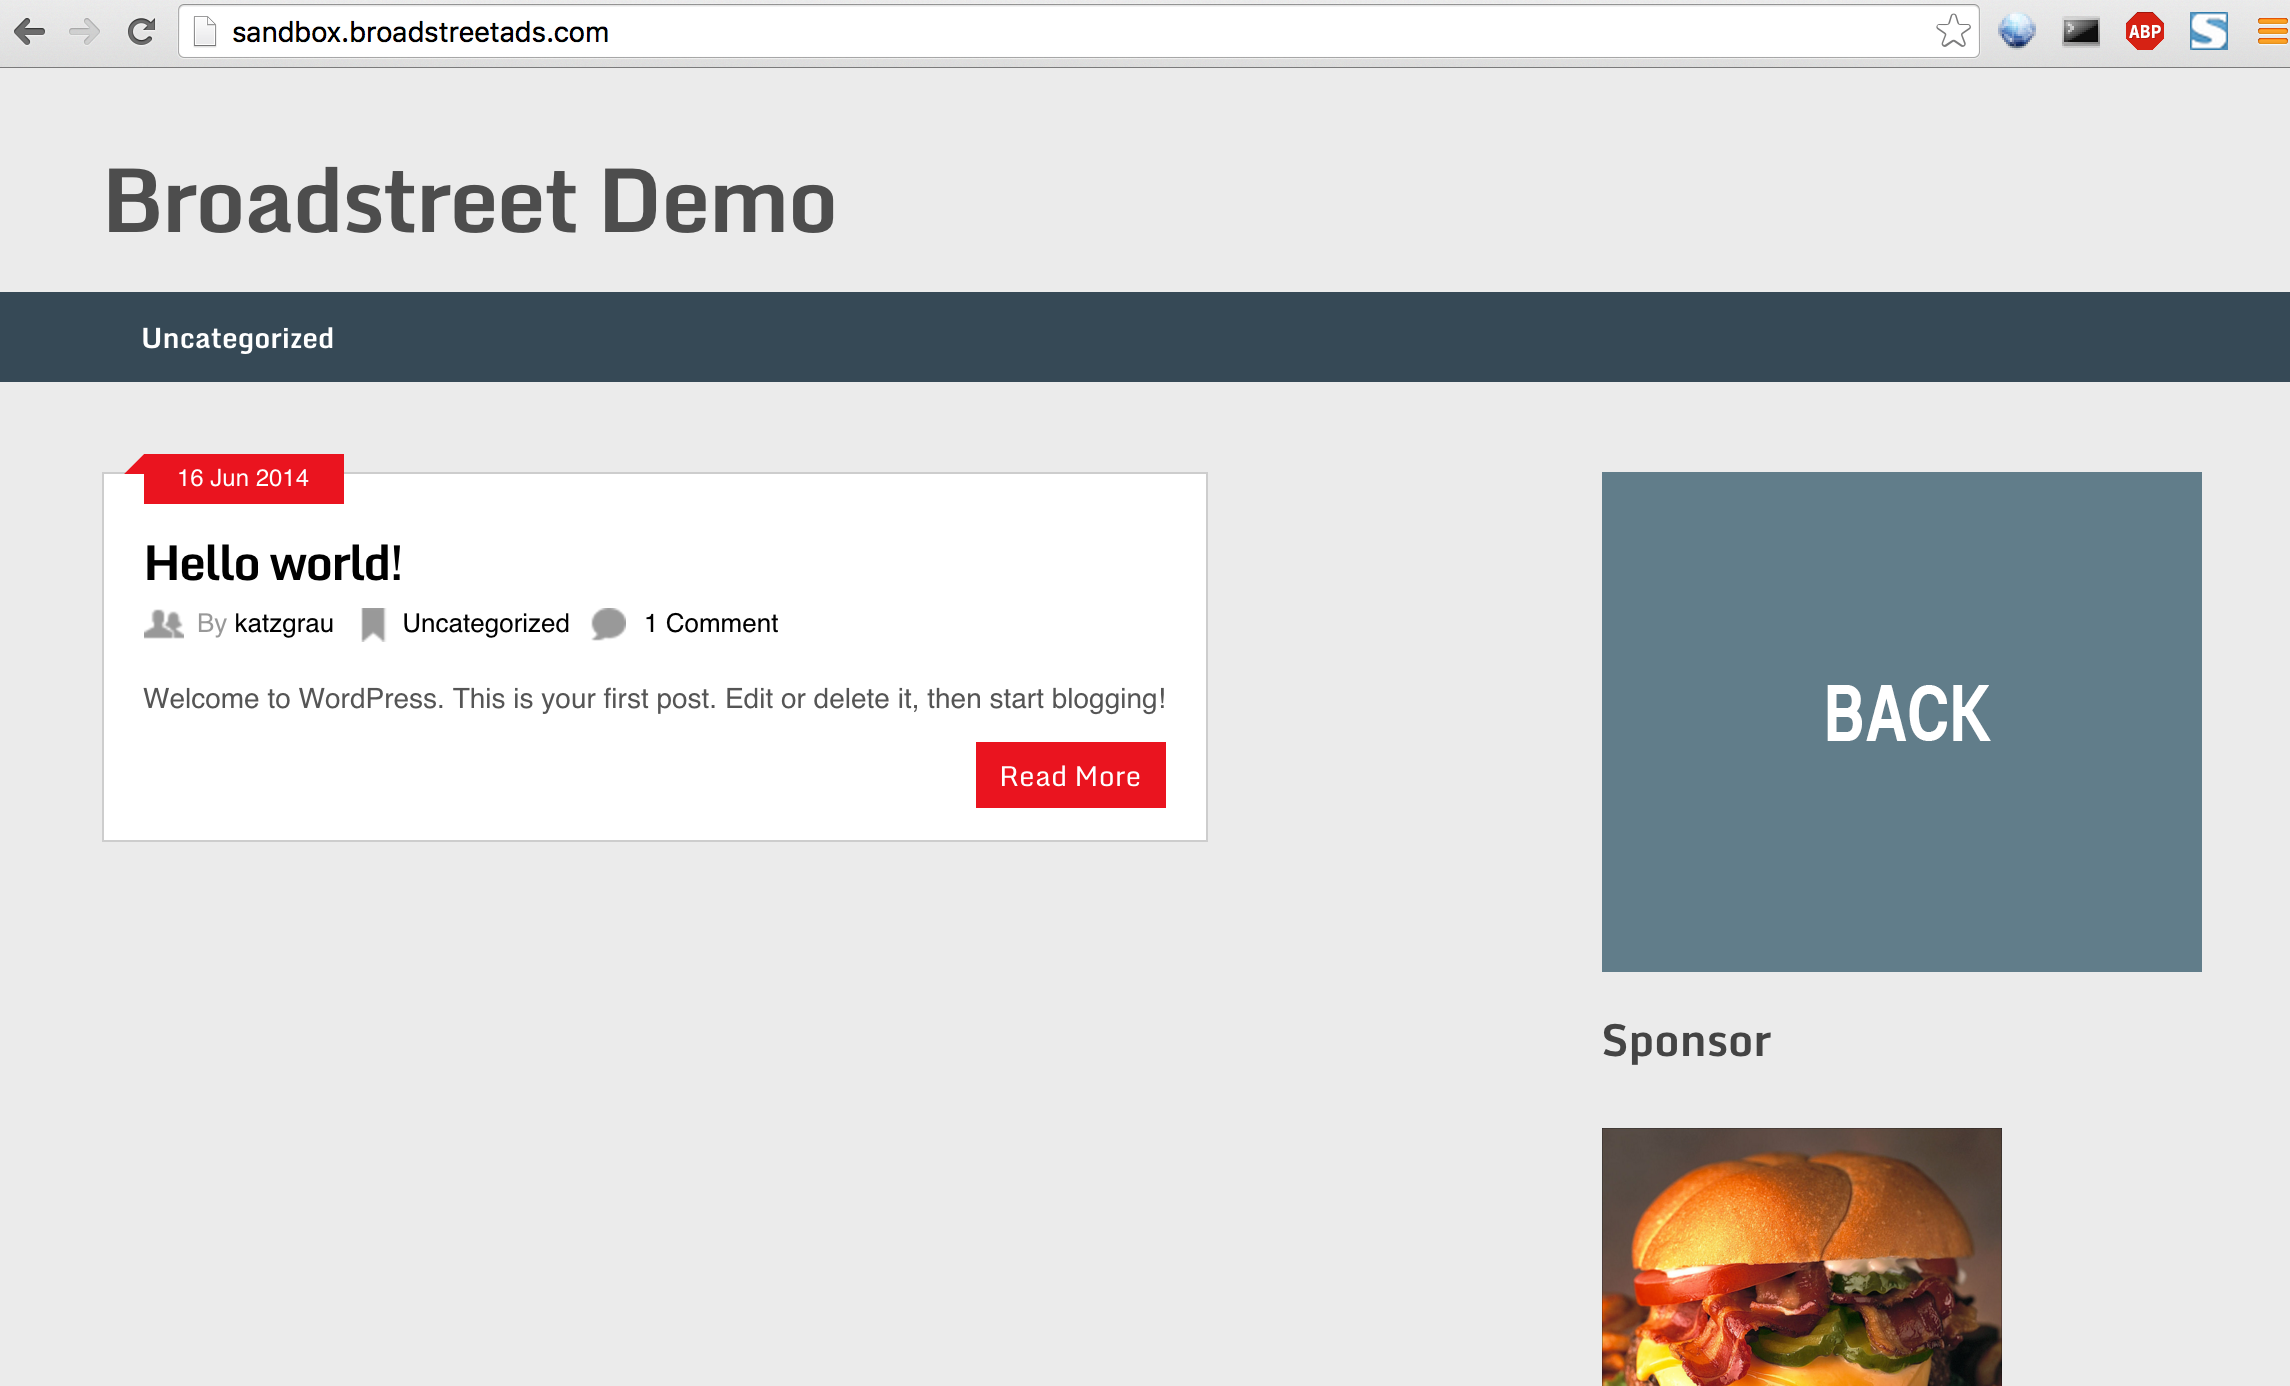Click the BACK ad banner

(1902, 722)
